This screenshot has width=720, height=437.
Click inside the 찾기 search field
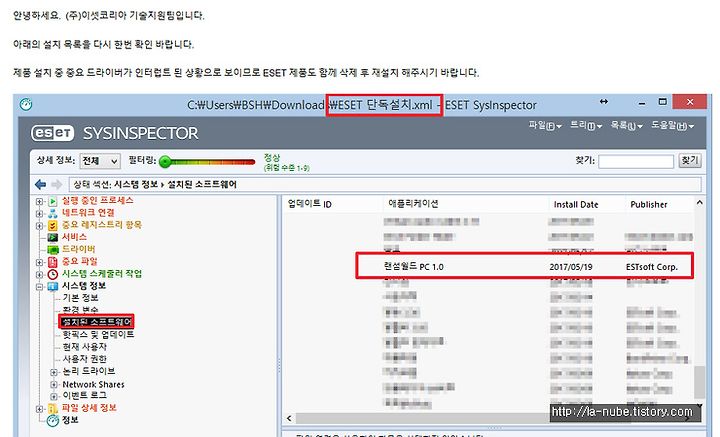point(636,161)
